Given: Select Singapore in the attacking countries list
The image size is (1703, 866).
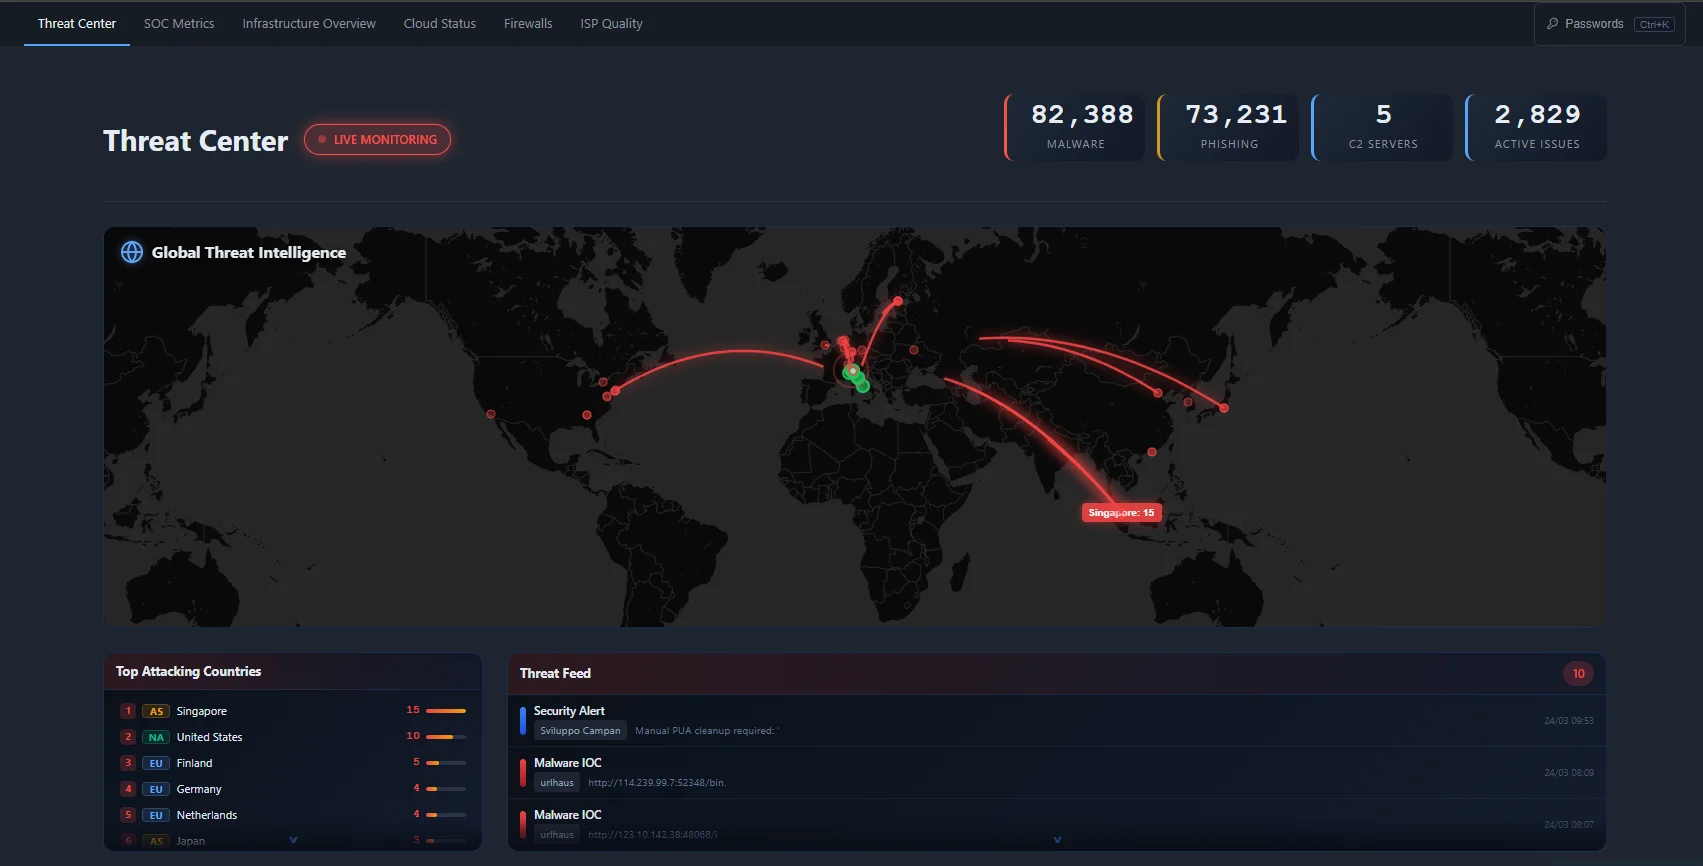Looking at the screenshot, I should pos(293,711).
